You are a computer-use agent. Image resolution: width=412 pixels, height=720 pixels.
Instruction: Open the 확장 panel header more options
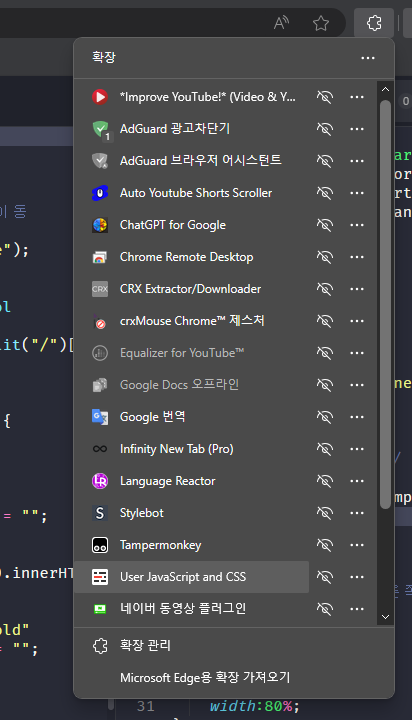pos(368,58)
